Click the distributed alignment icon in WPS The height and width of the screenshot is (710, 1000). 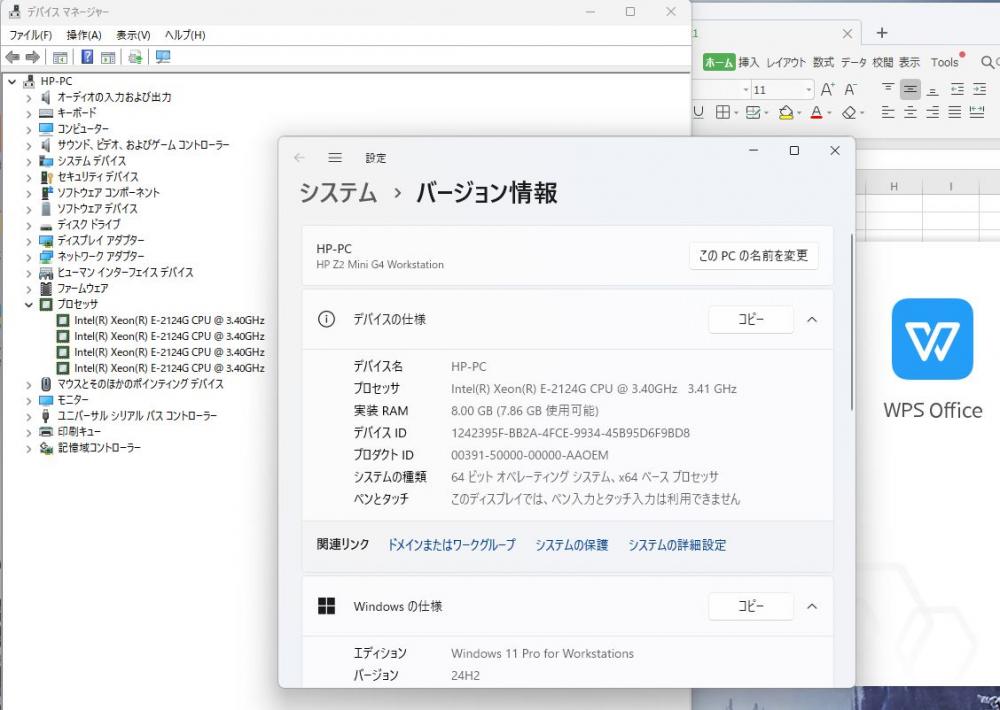(977, 113)
